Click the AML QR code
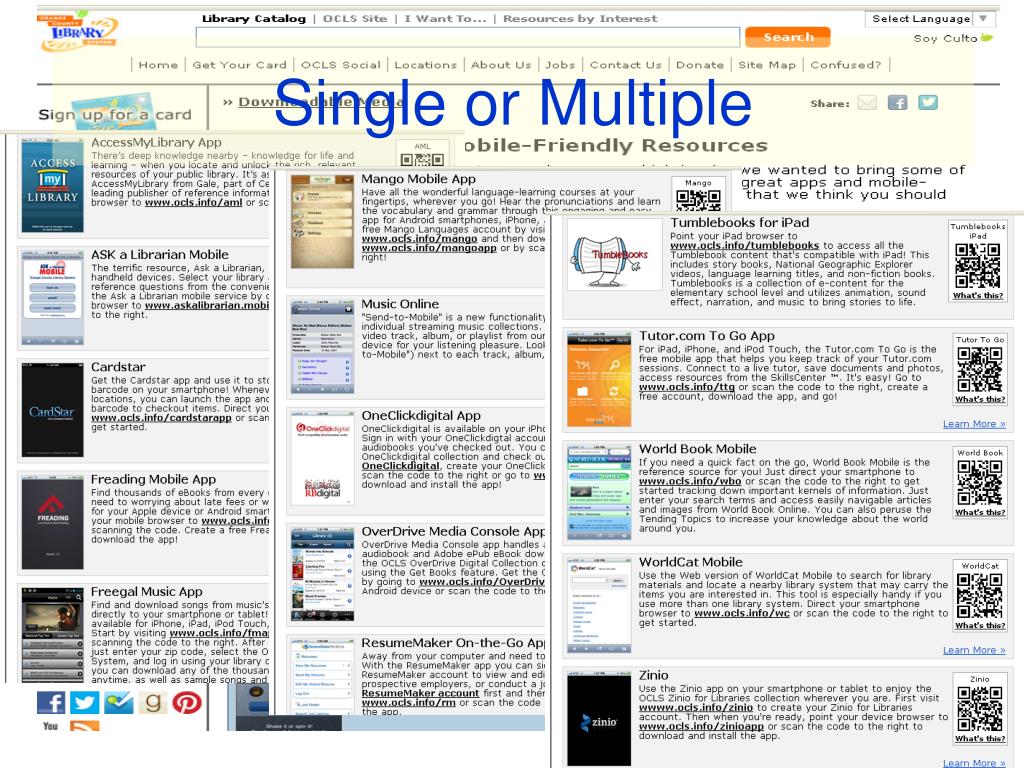 click(422, 159)
